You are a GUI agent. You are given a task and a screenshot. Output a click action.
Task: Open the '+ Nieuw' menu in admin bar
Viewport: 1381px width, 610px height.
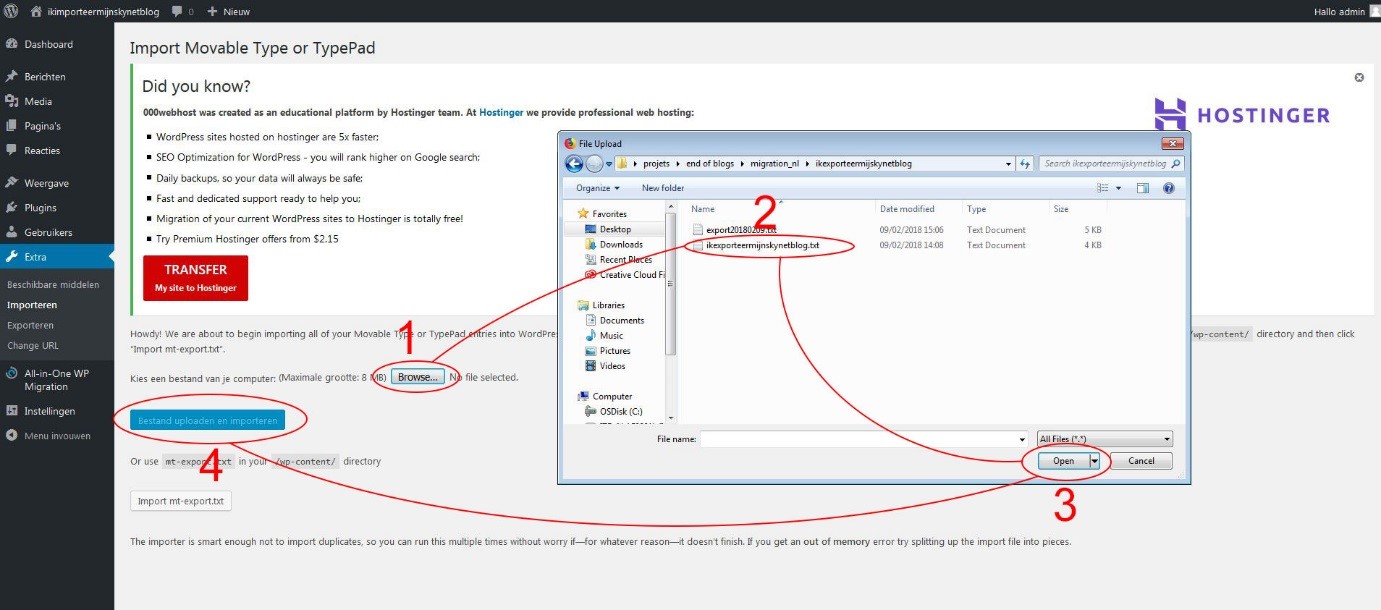[228, 12]
